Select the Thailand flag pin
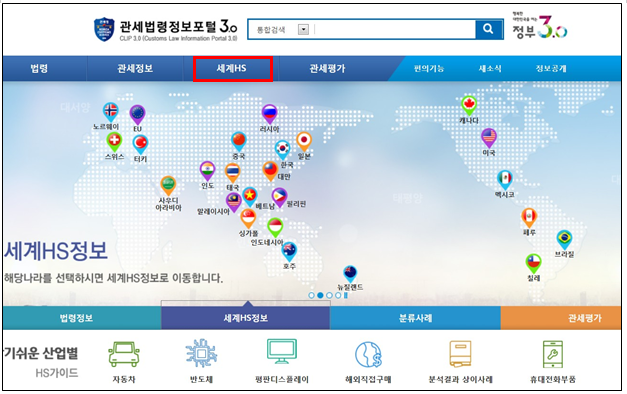The height and width of the screenshot is (394, 627). [x=232, y=172]
